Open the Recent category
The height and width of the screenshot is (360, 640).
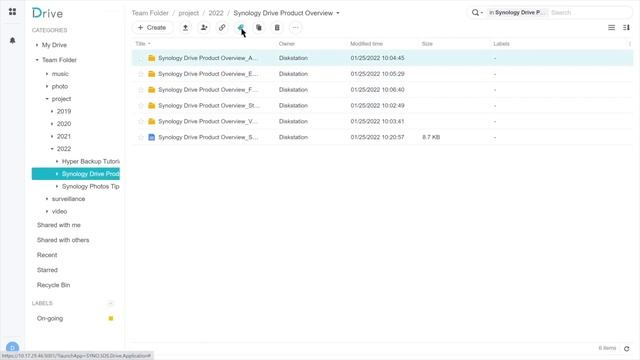click(47, 255)
